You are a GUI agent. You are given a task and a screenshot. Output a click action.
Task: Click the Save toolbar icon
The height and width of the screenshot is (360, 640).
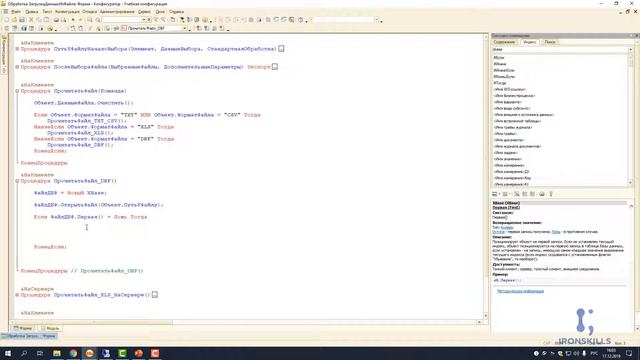pos(22,20)
